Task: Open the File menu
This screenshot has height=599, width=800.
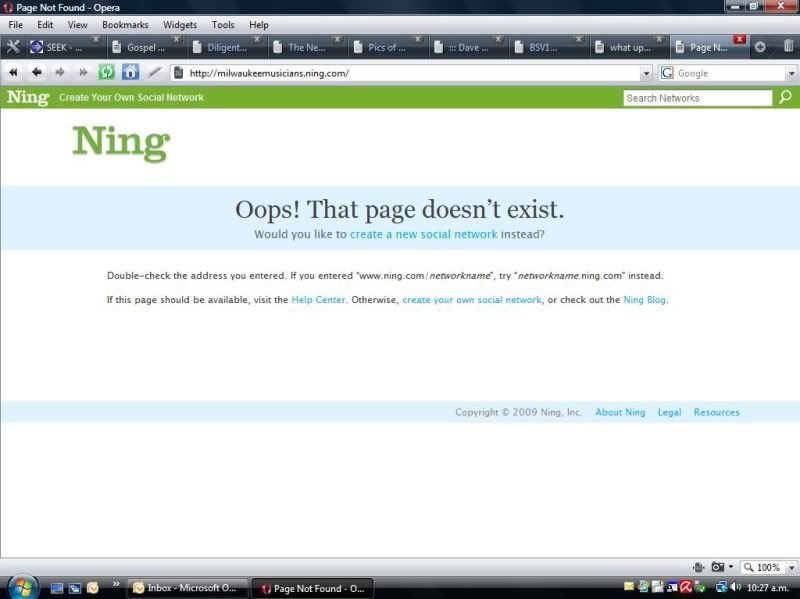Action: (15, 24)
